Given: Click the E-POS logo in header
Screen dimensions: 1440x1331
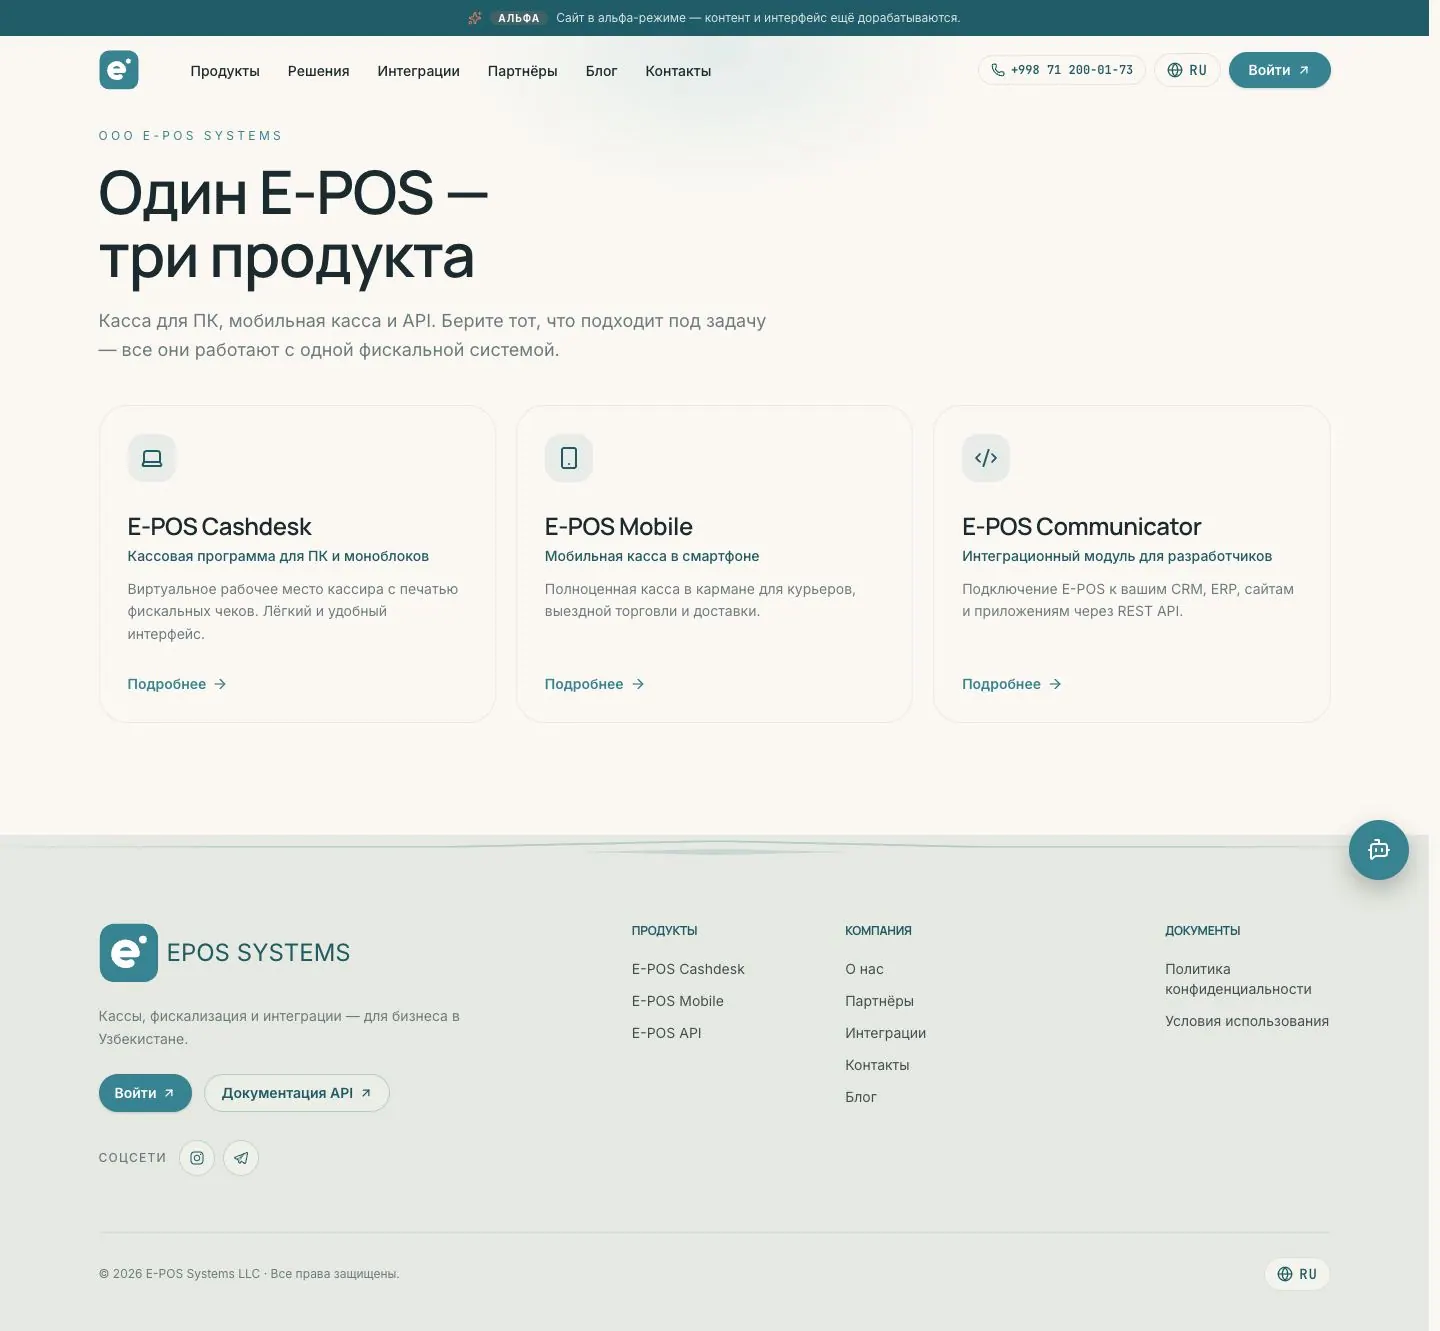Looking at the screenshot, I should pyautogui.click(x=119, y=70).
